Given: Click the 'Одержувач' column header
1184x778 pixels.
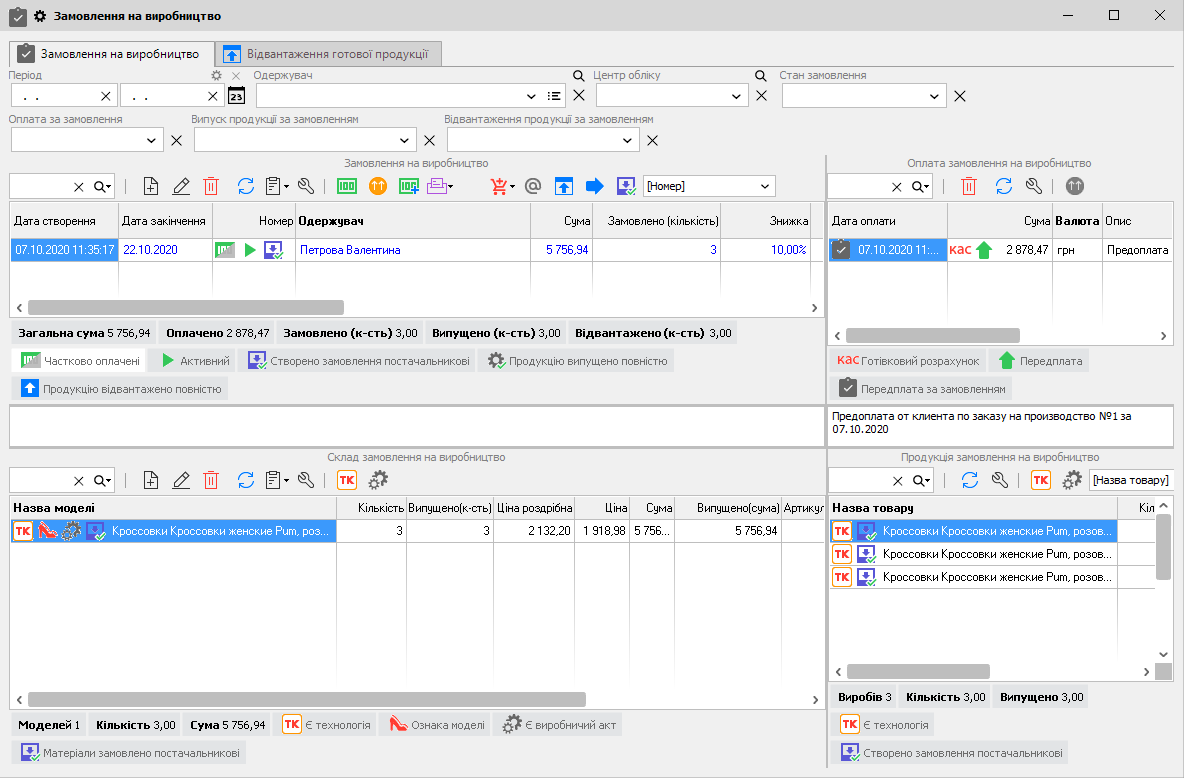Looking at the screenshot, I should point(330,220).
